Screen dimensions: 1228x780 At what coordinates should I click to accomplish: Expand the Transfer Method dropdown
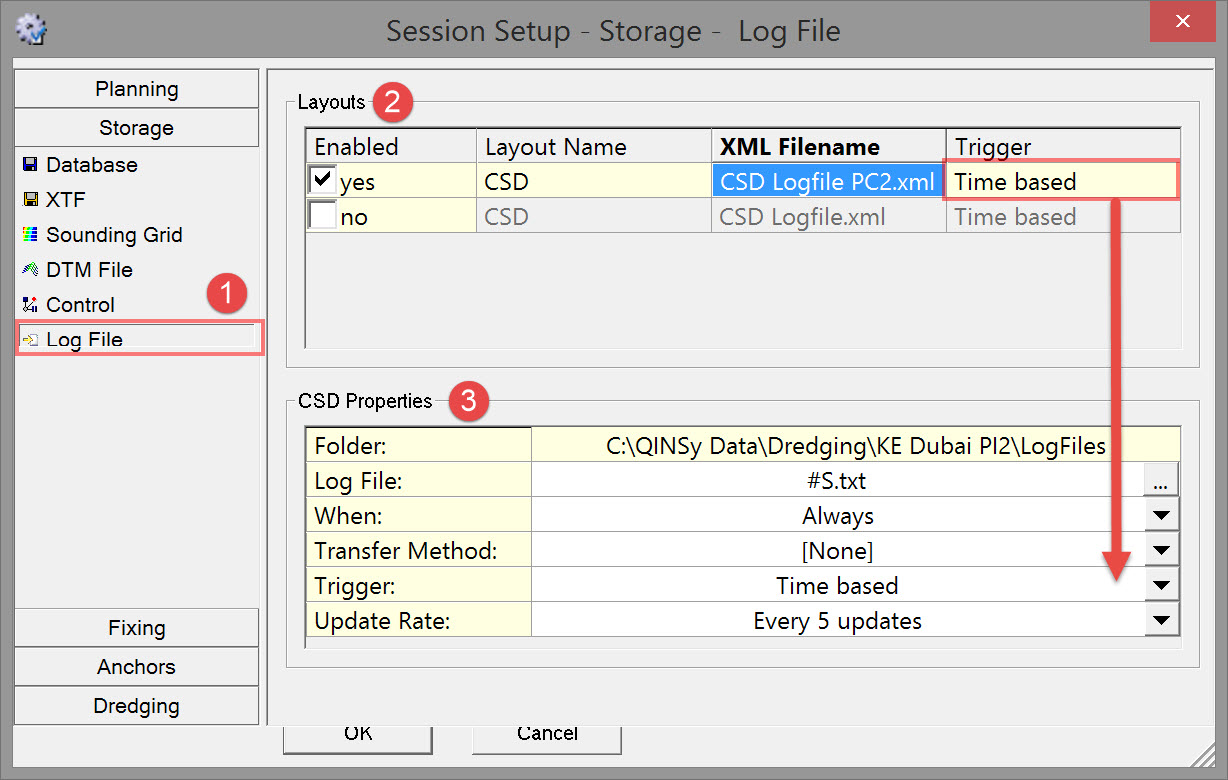[x=1161, y=551]
